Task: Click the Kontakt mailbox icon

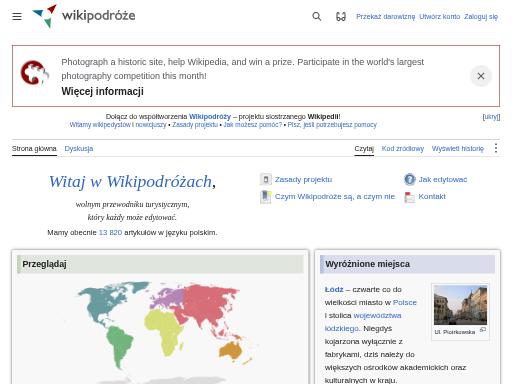Action: click(410, 197)
